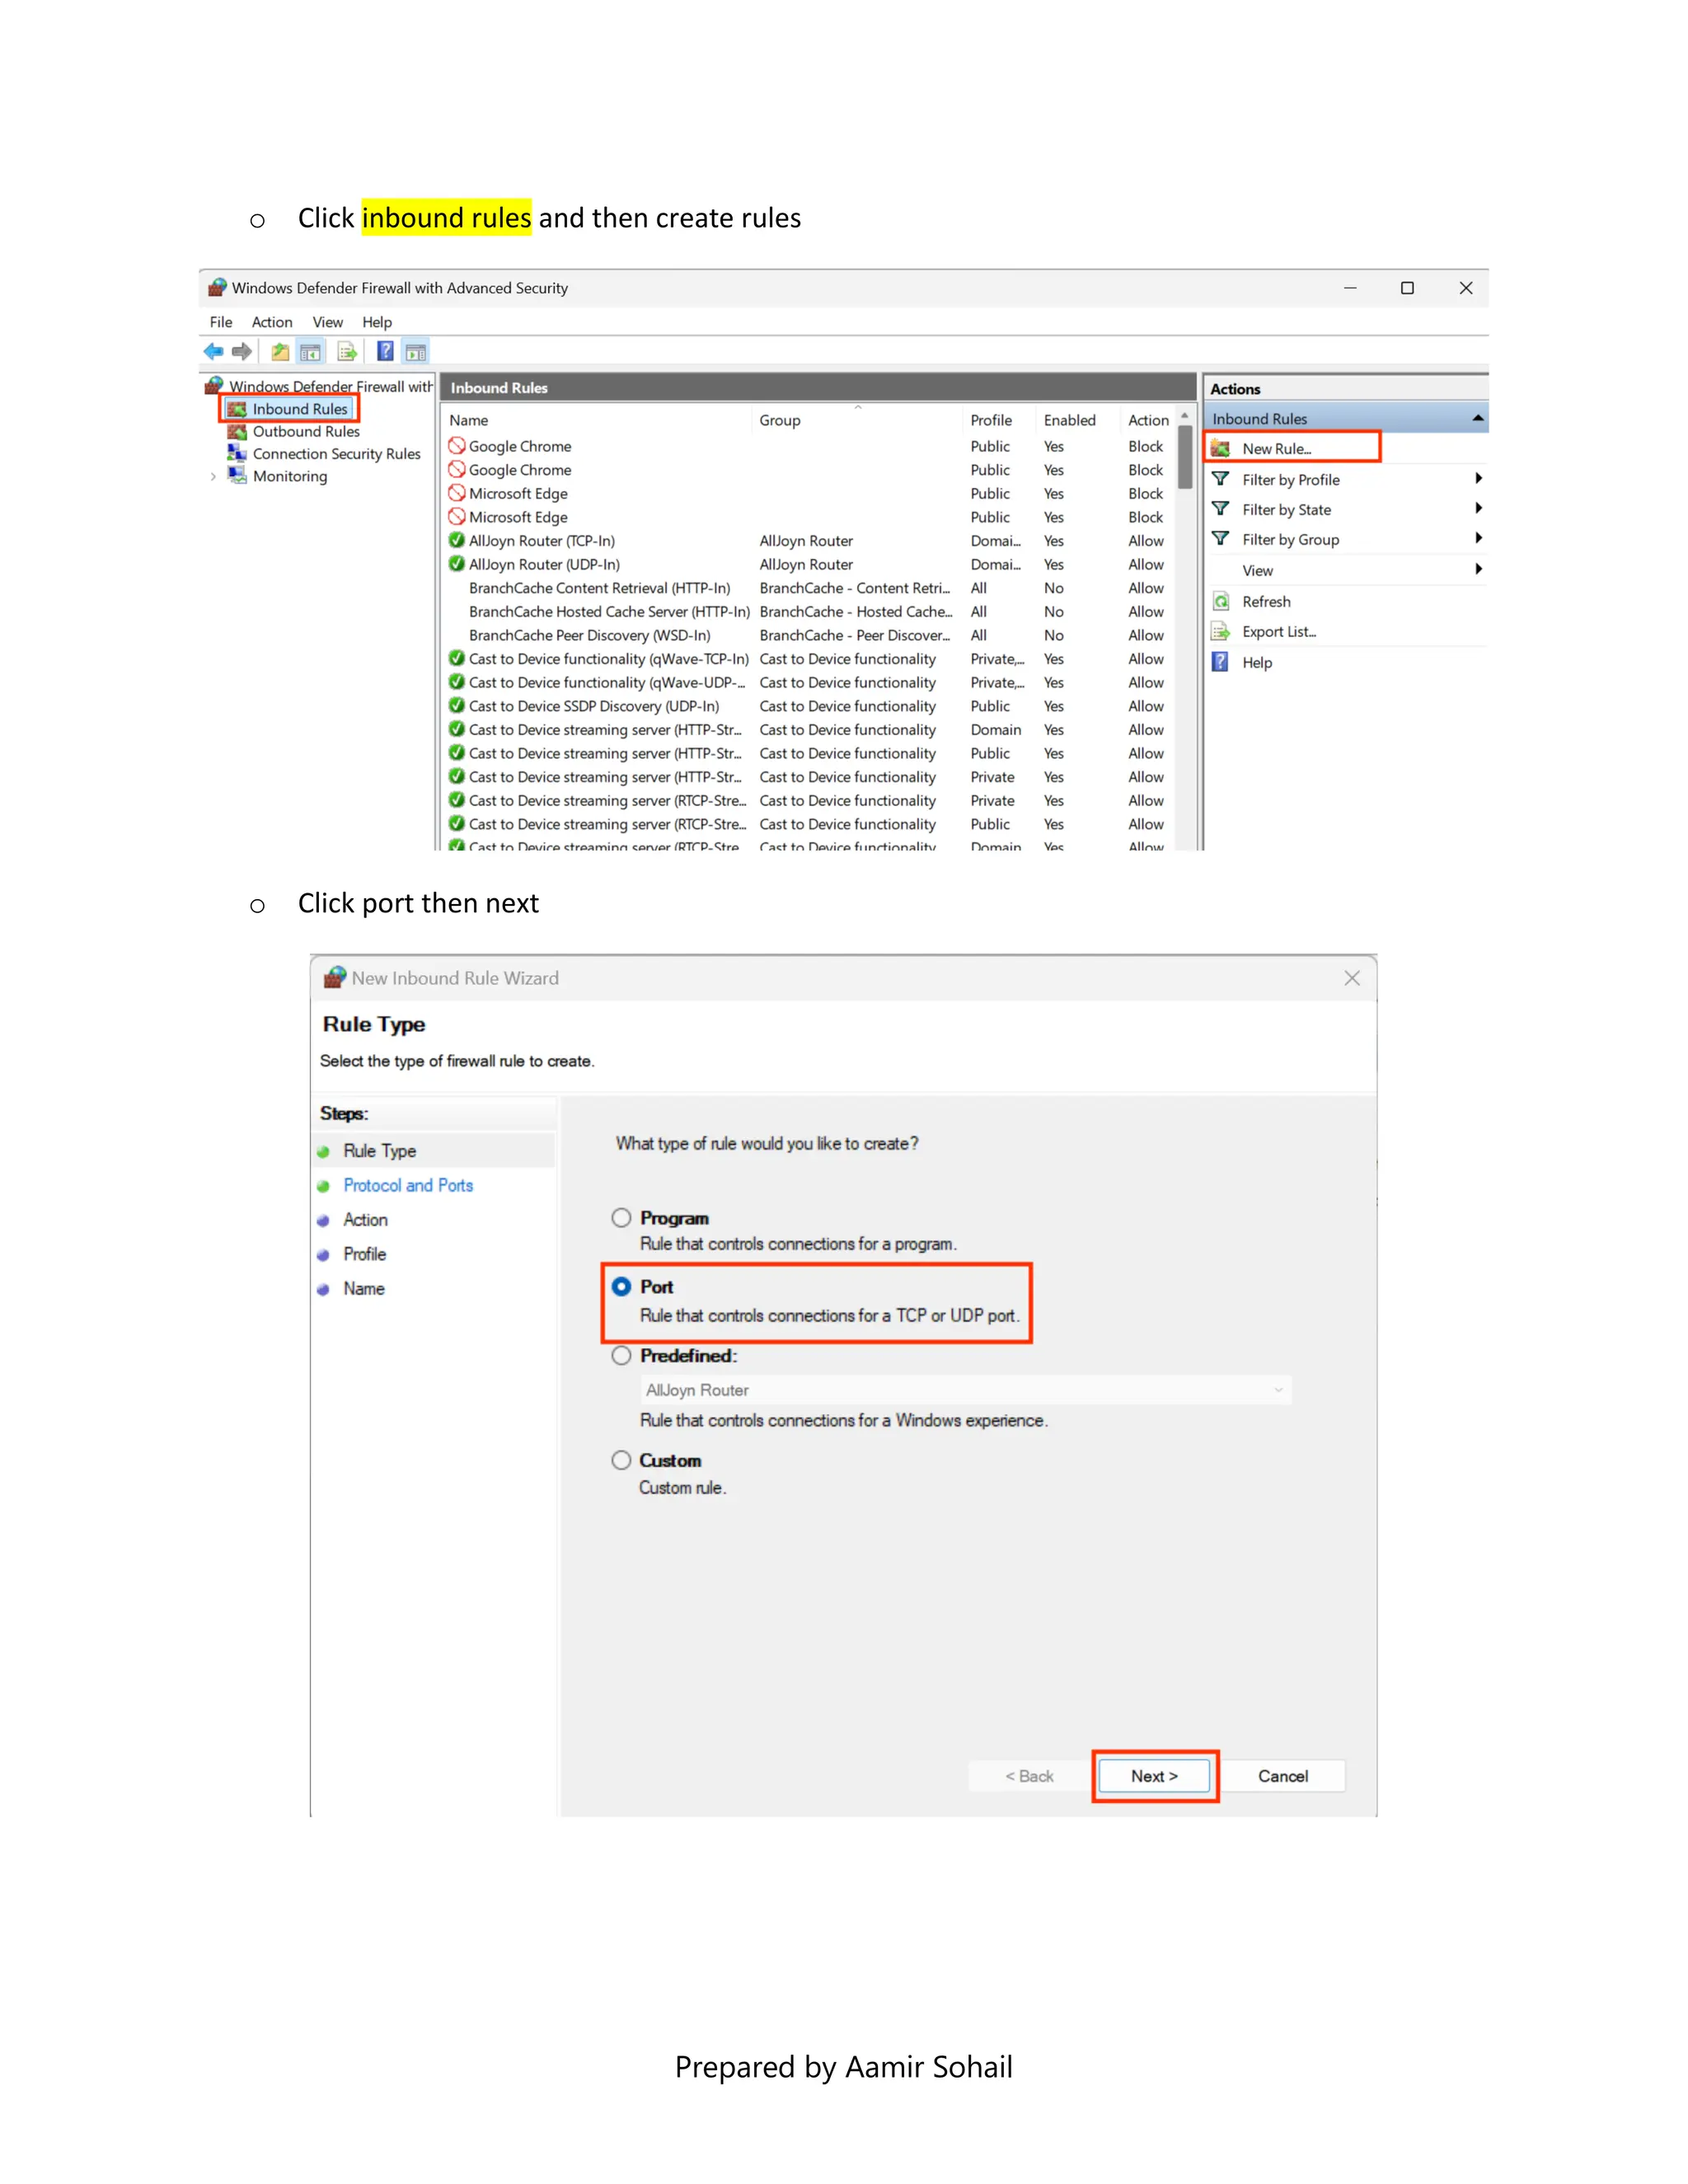Click green check icon of AllJoyn Router (TCP-In)
This screenshot has height=2184, width=1688.
click(457, 540)
